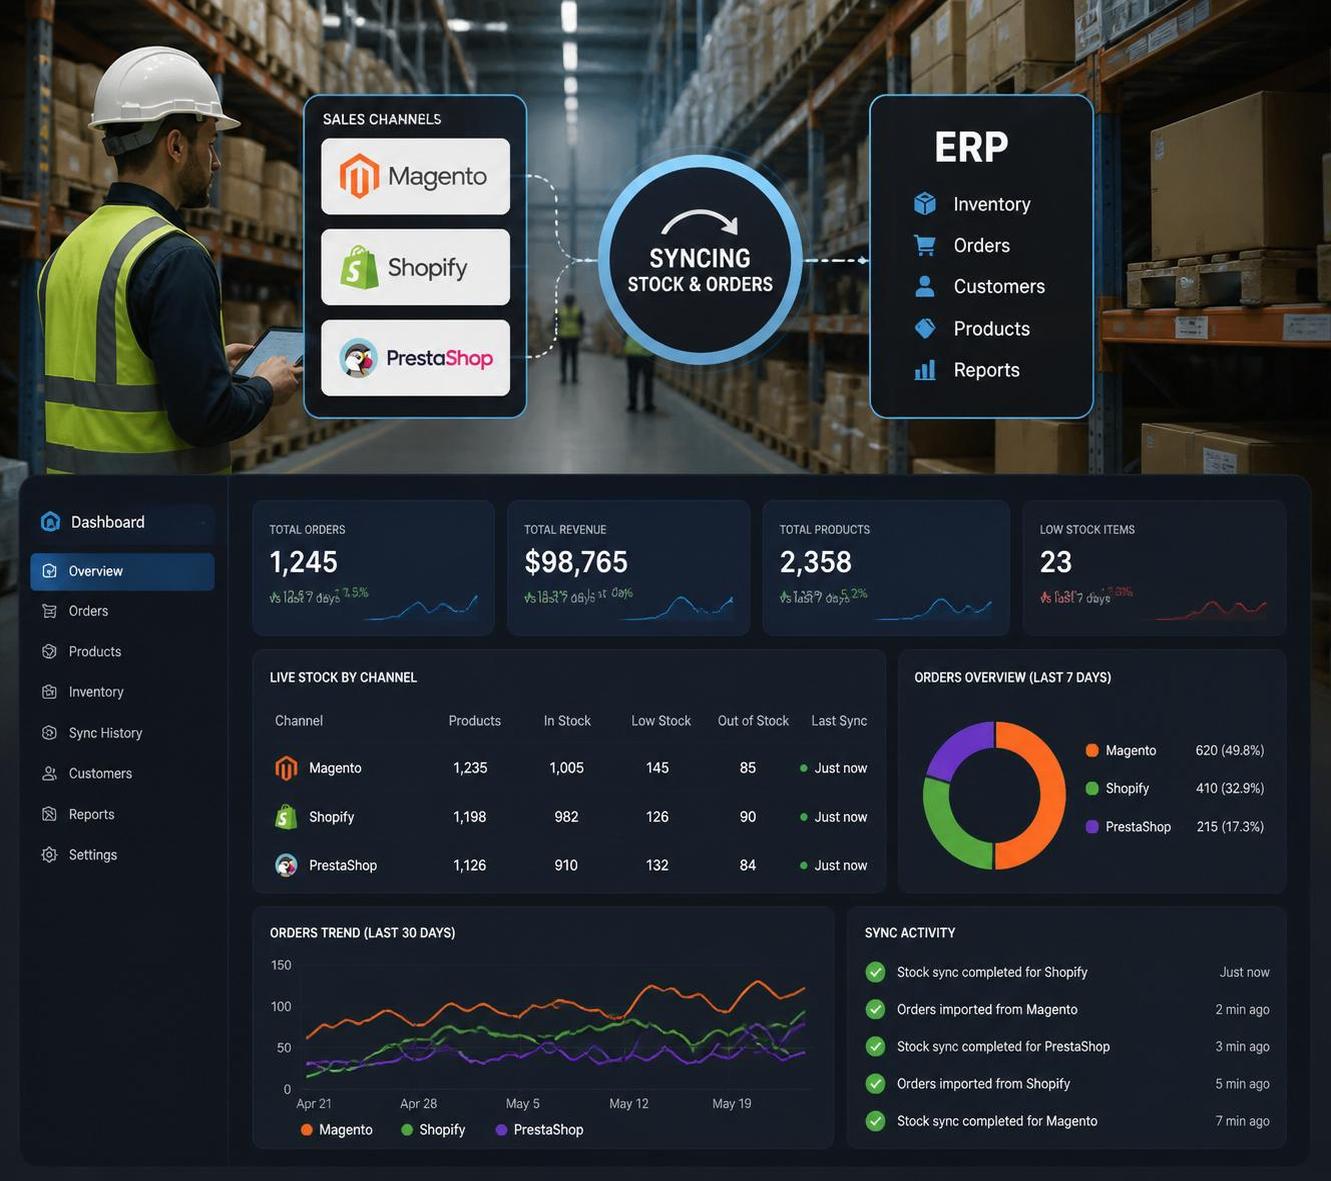Open Settings label in the sidebar
The height and width of the screenshot is (1181, 1331).
(x=93, y=855)
